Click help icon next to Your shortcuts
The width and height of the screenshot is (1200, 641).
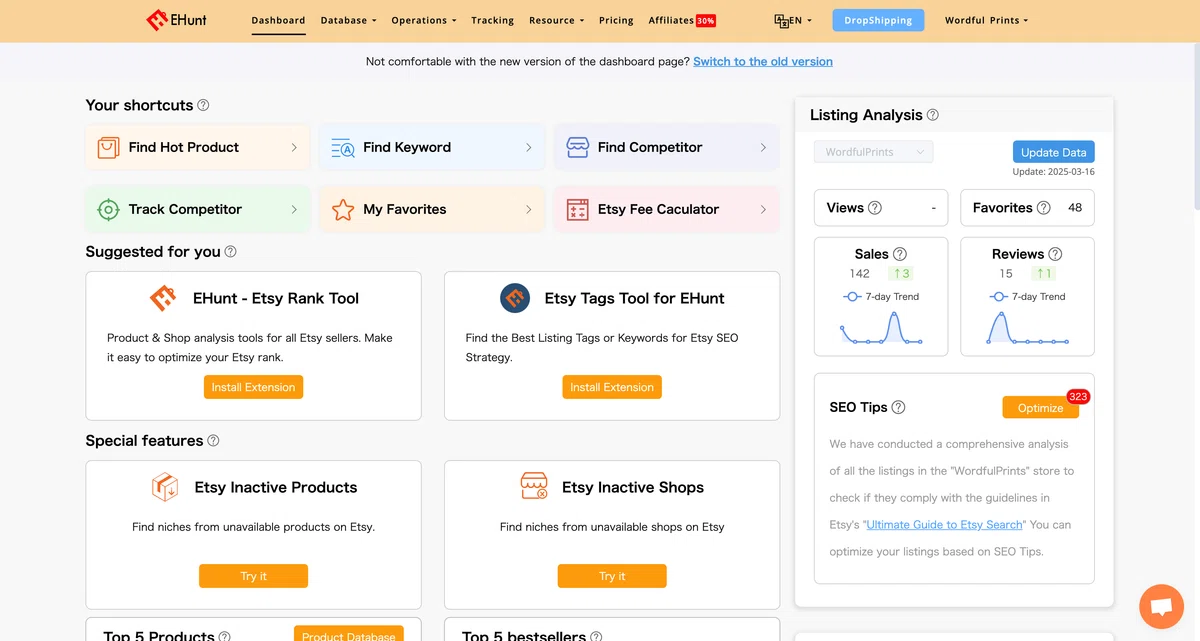tap(204, 105)
